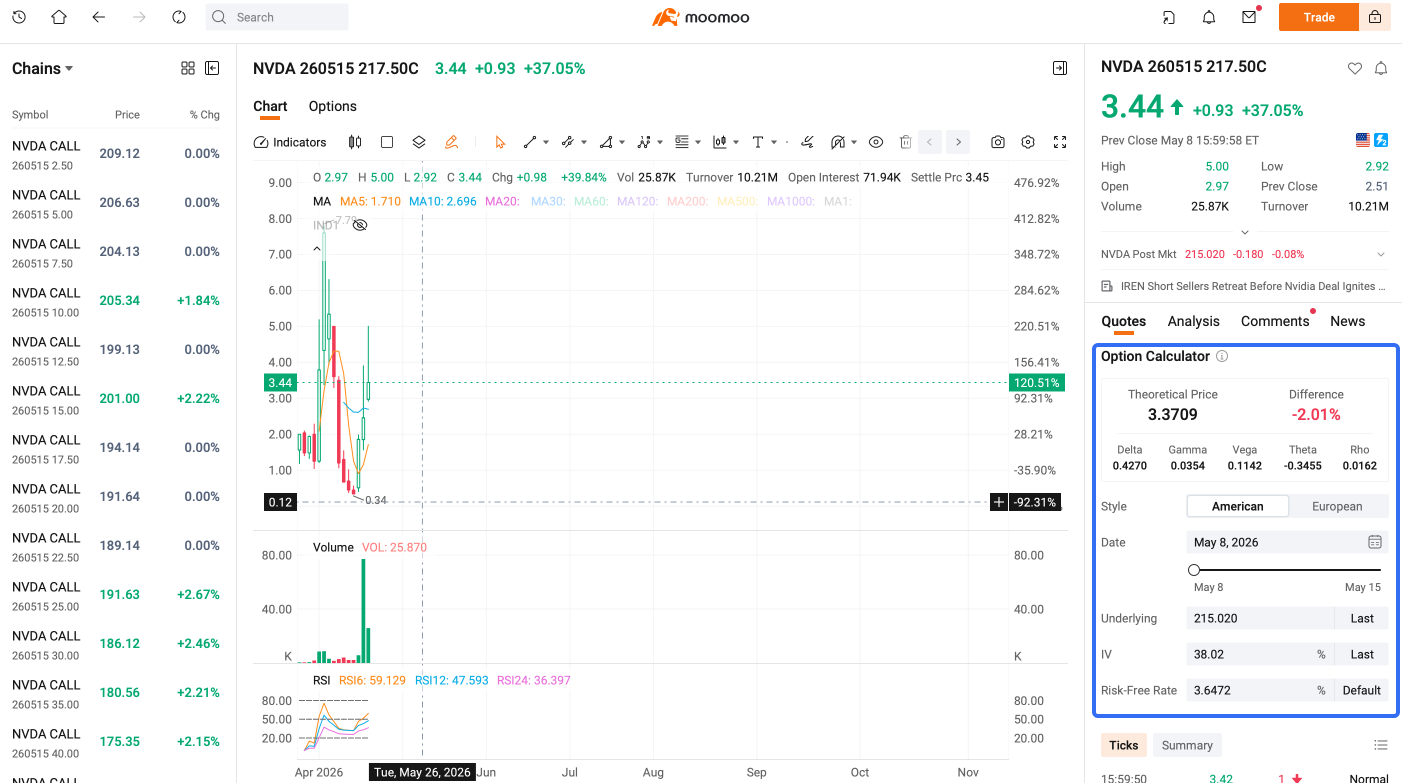The height and width of the screenshot is (783, 1402).
Task: Toggle drawings visibility eye icon in toolbar
Action: click(x=876, y=142)
